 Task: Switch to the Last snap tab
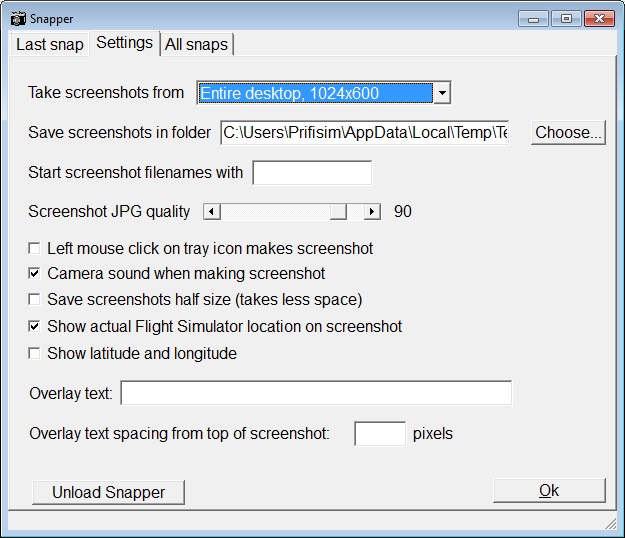51,44
